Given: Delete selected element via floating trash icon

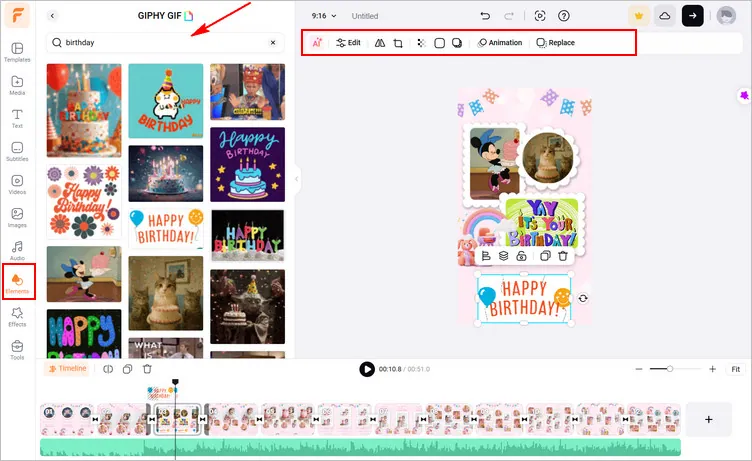Looking at the screenshot, I should pos(563,256).
